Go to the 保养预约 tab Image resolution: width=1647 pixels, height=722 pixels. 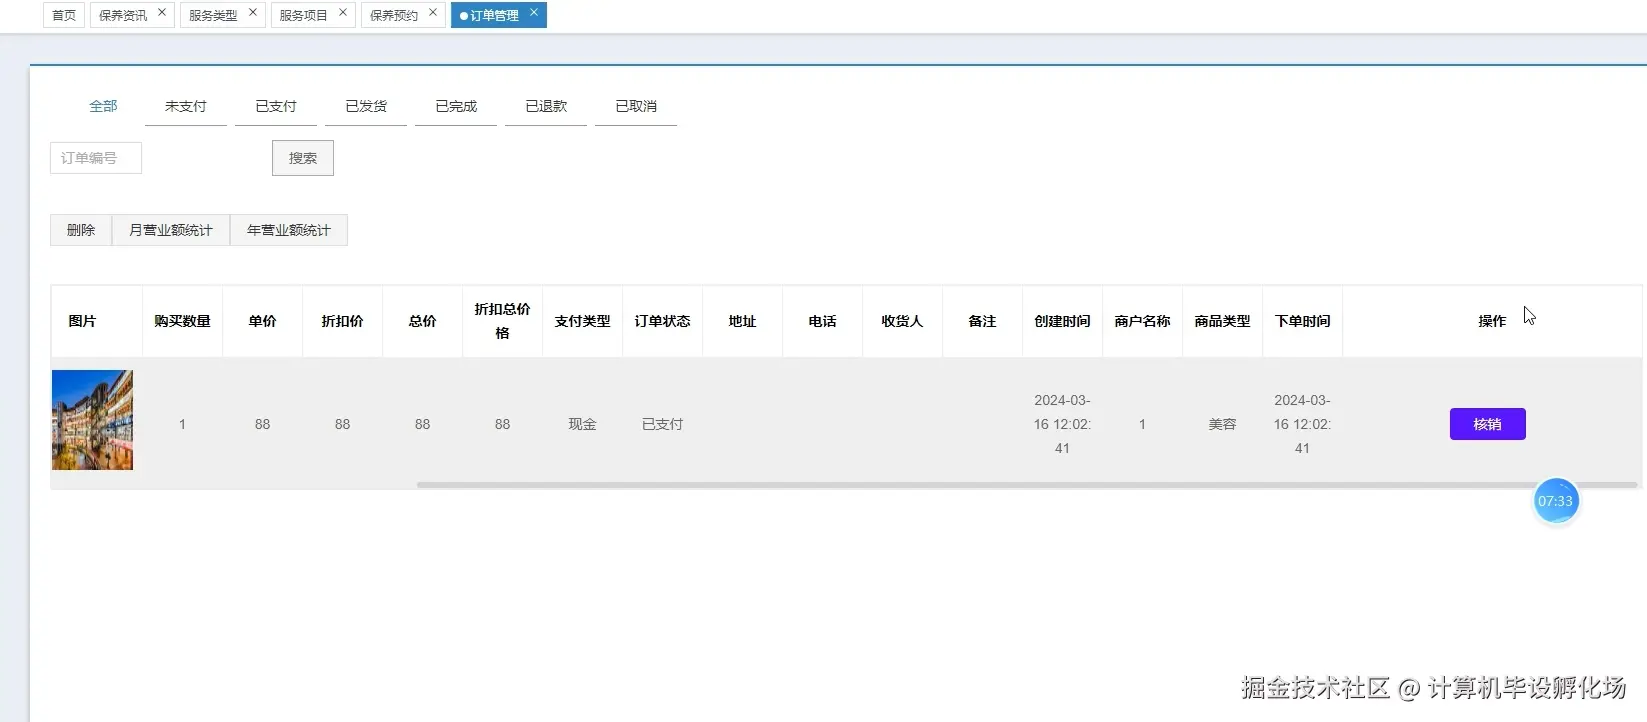pos(394,15)
